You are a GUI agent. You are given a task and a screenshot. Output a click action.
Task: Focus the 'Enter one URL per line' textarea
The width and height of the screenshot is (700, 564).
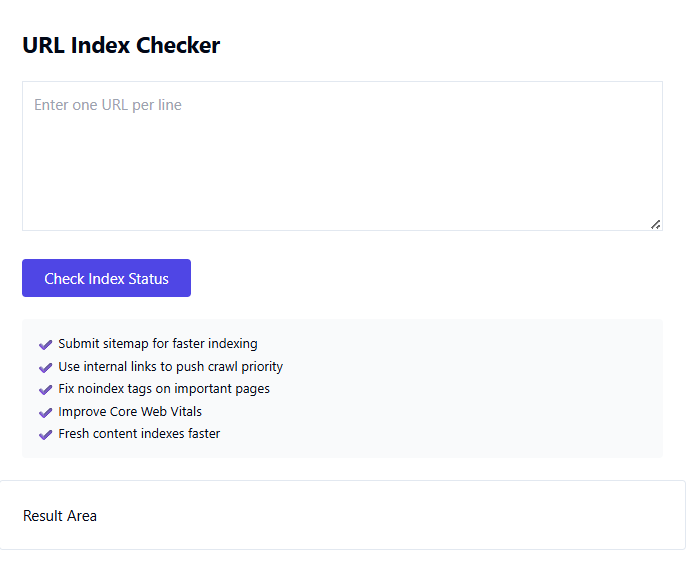coord(342,156)
